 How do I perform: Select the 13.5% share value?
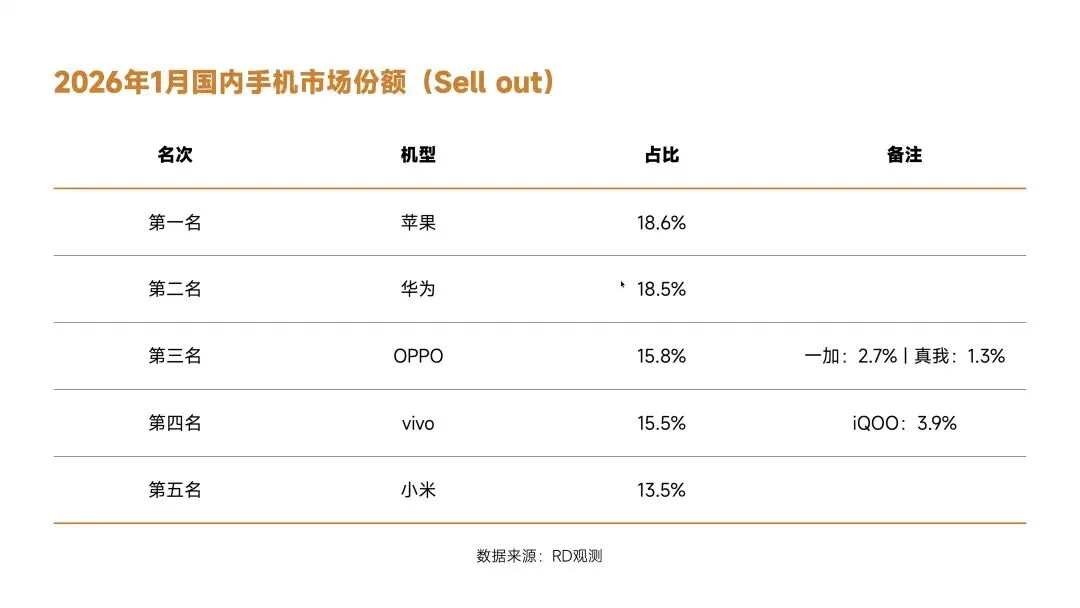[x=661, y=490]
